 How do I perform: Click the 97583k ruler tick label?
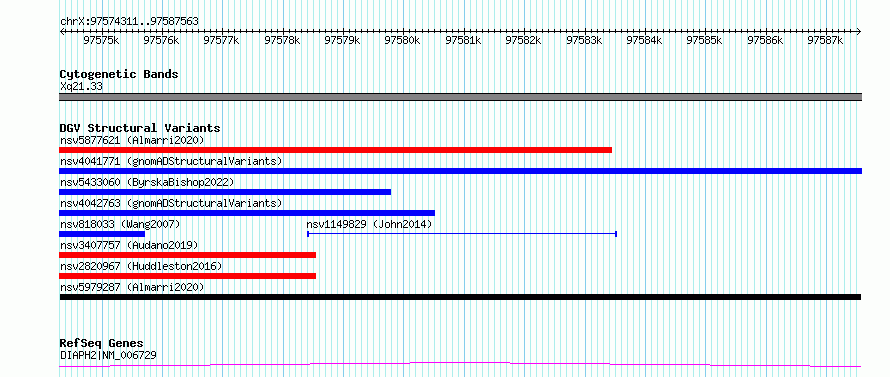tap(583, 40)
